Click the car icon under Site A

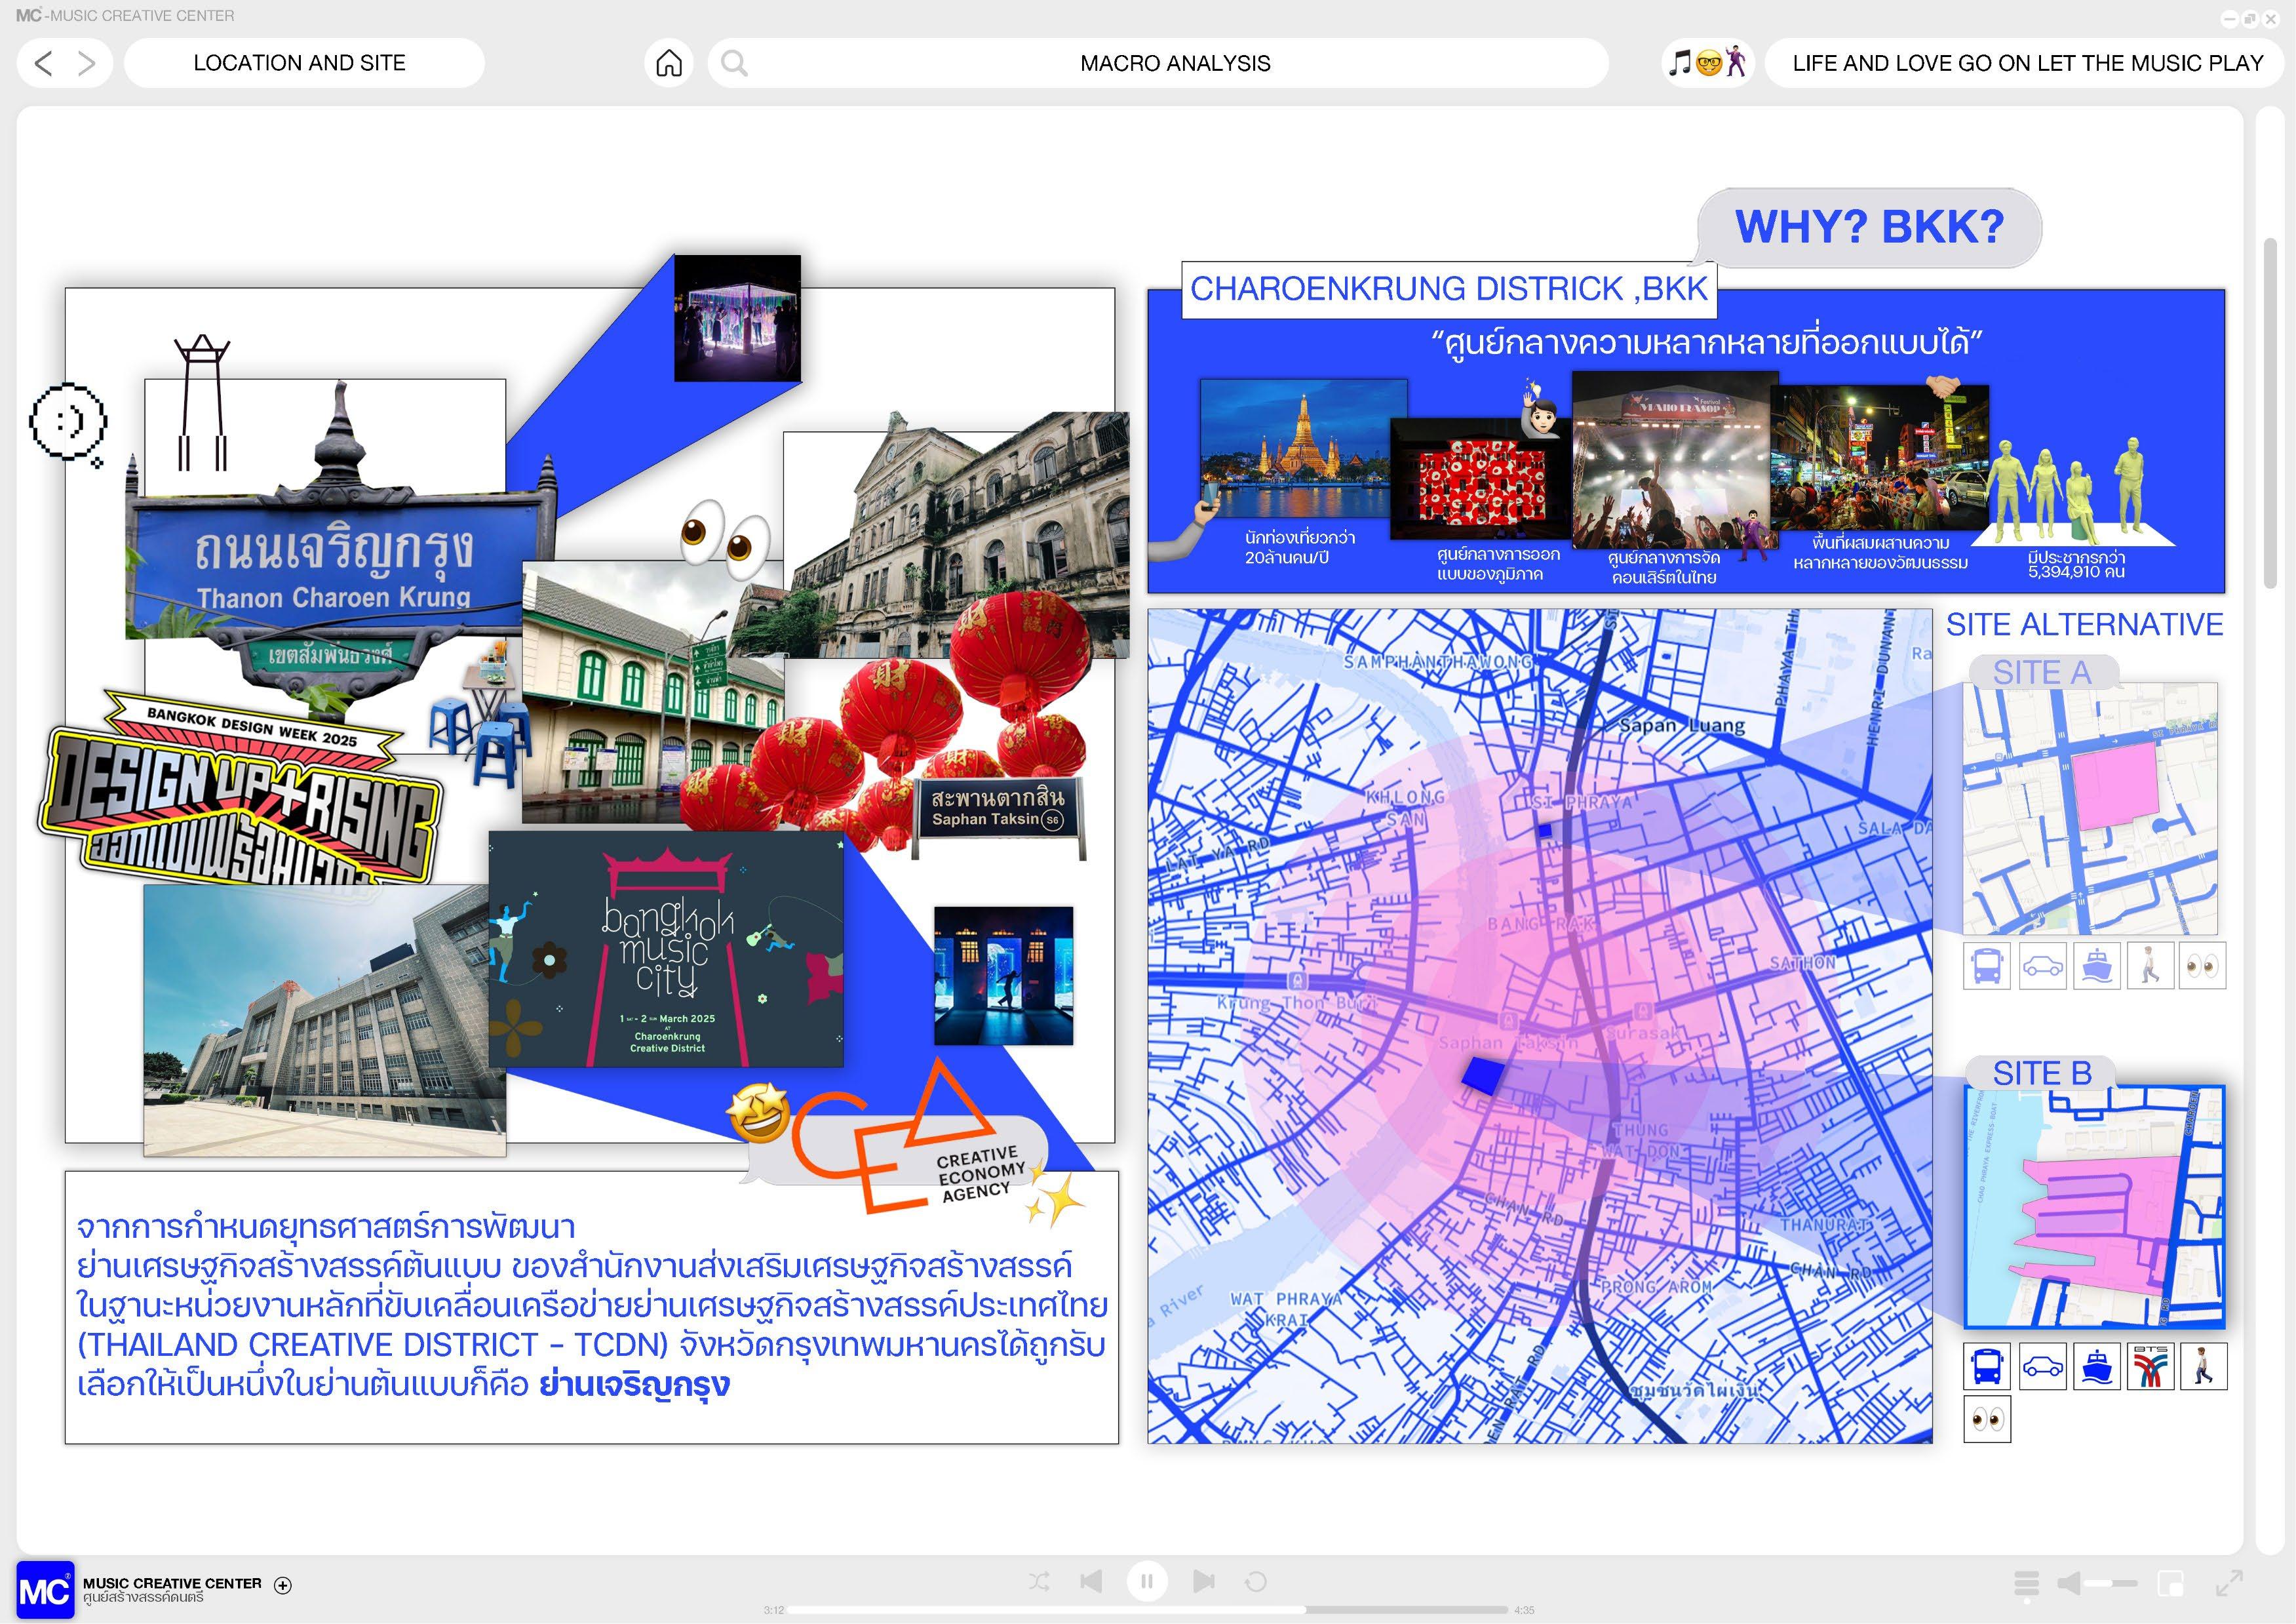[x=2042, y=966]
